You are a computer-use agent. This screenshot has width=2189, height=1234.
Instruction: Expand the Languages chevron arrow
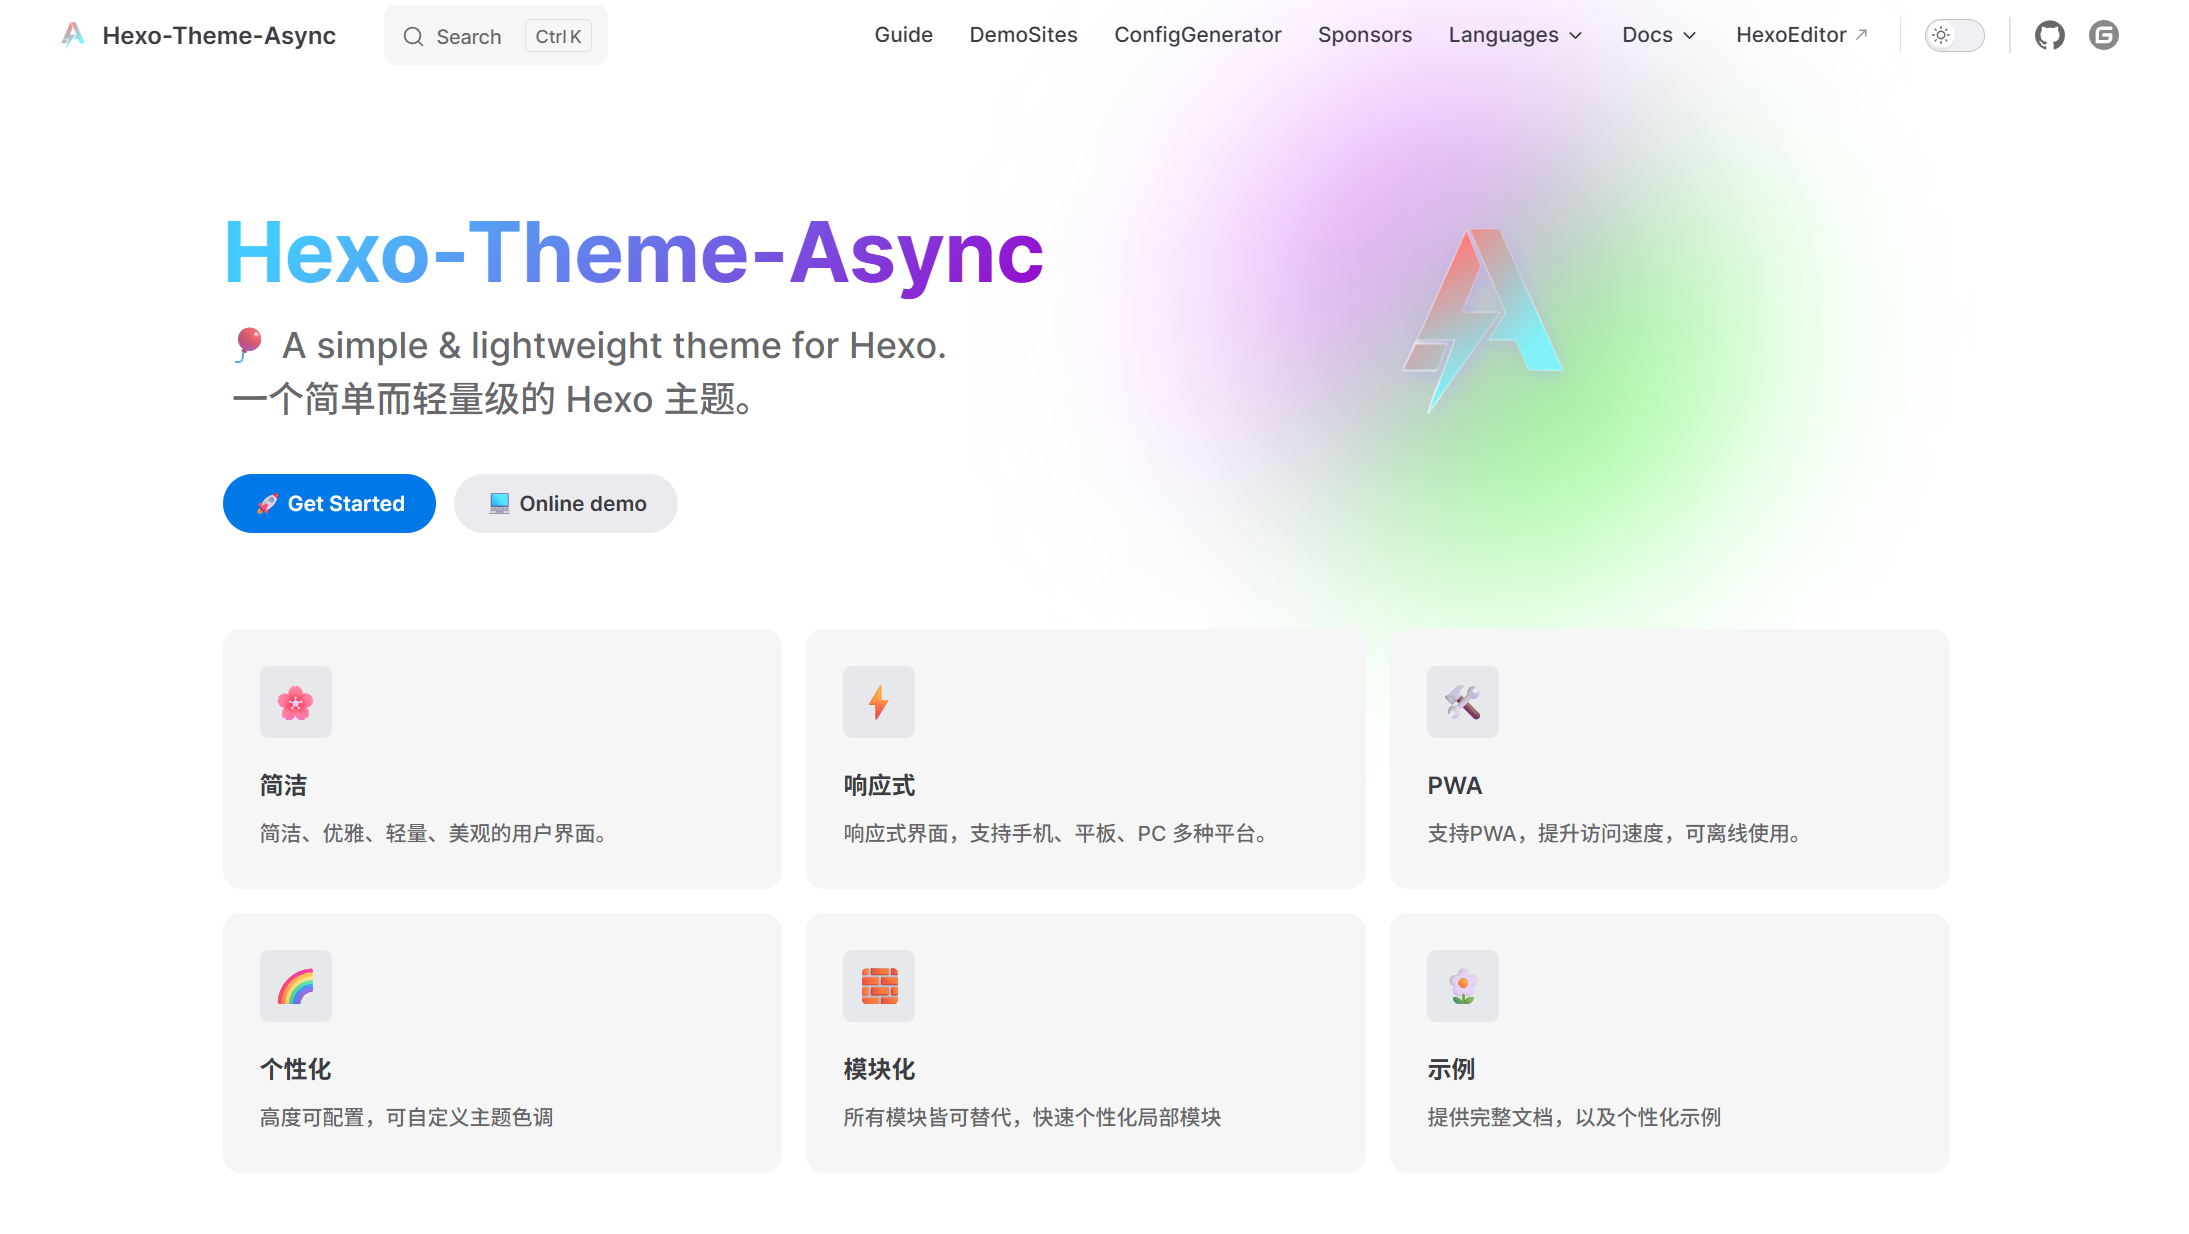1575,36
